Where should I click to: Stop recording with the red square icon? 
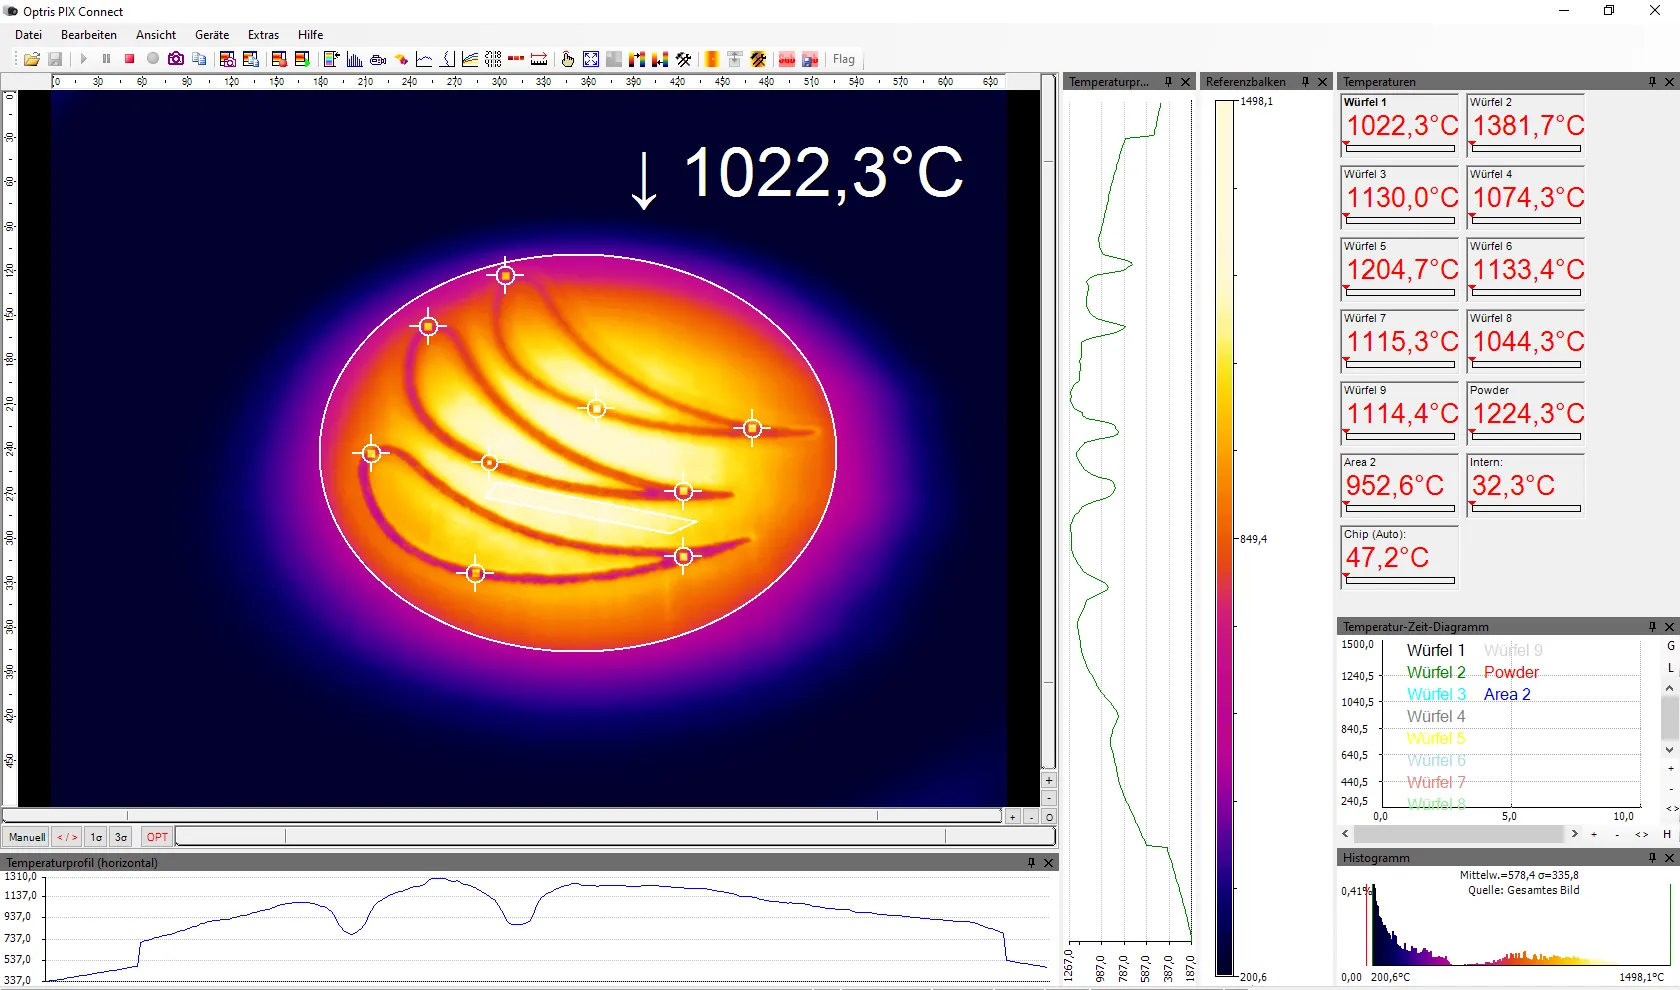click(x=129, y=59)
